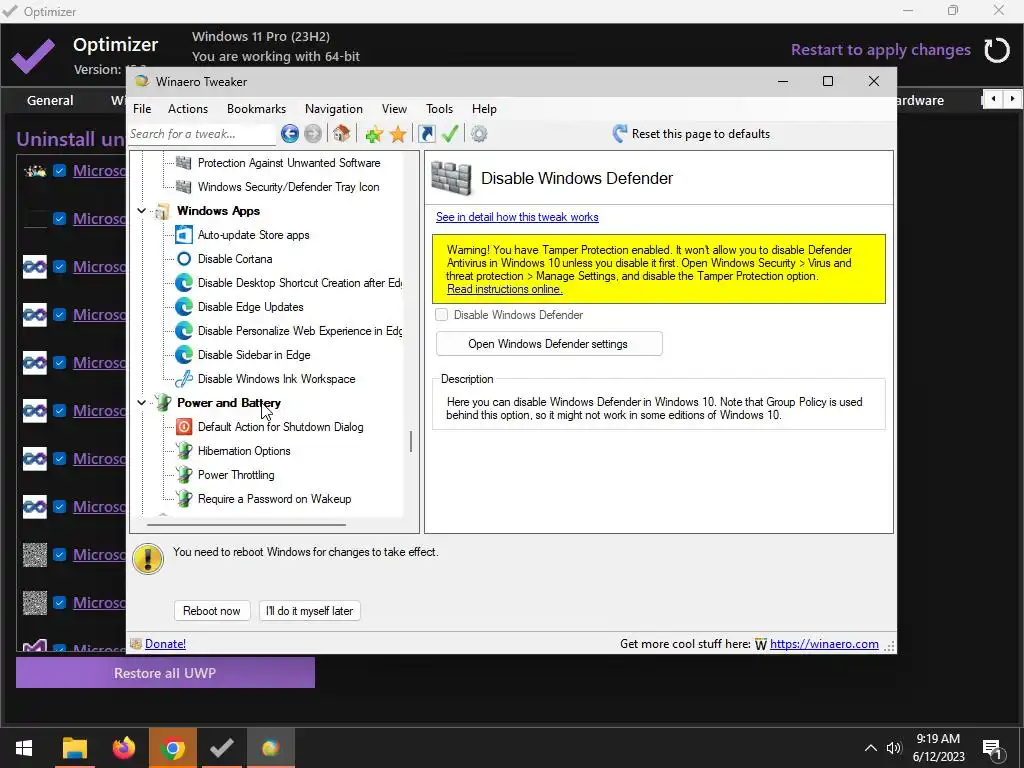Image resolution: width=1024 pixels, height=768 pixels.
Task: Open the Tools menu
Action: pyautogui.click(x=440, y=109)
